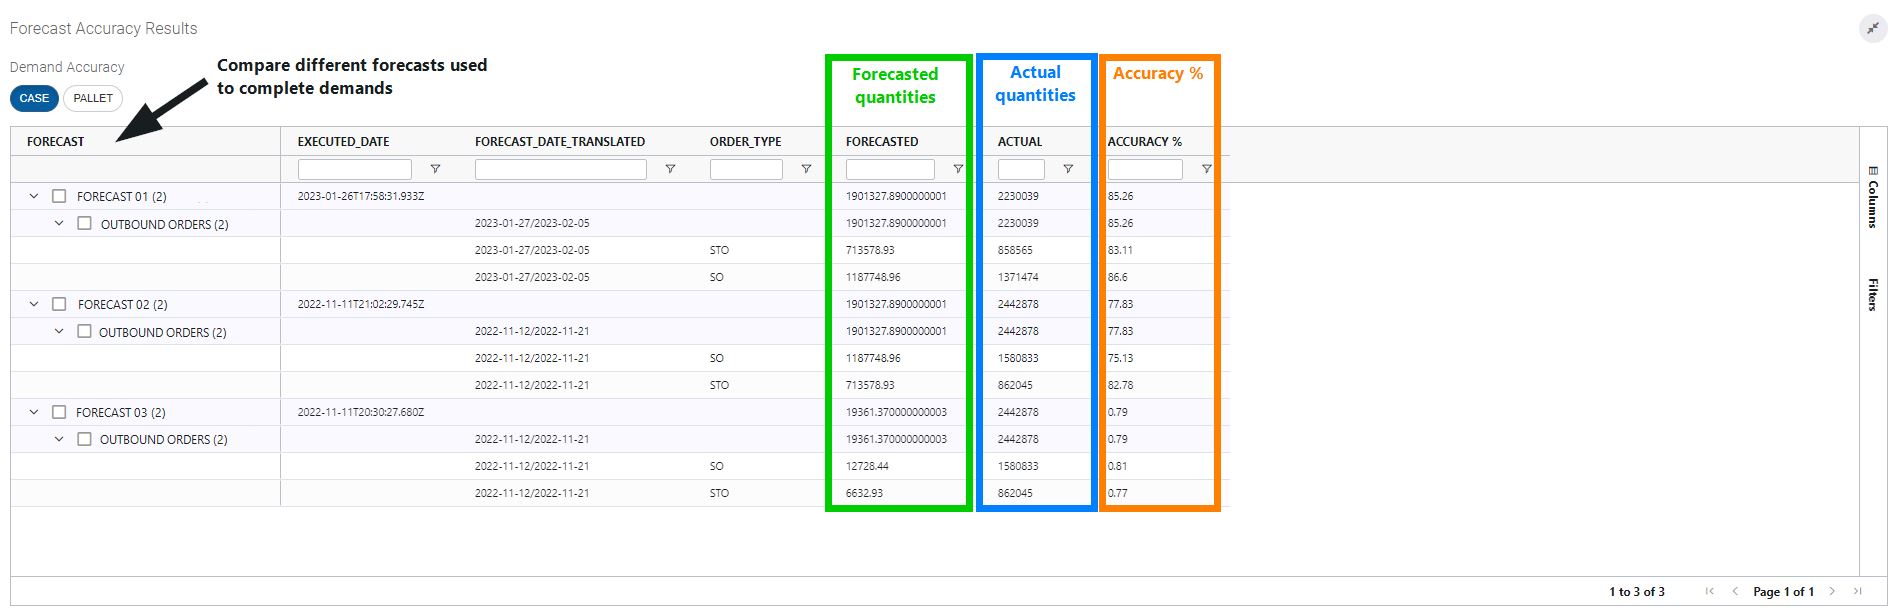Select accuracy value 0.81 cell
Screen dimensions: 1896x613
click(1117, 466)
